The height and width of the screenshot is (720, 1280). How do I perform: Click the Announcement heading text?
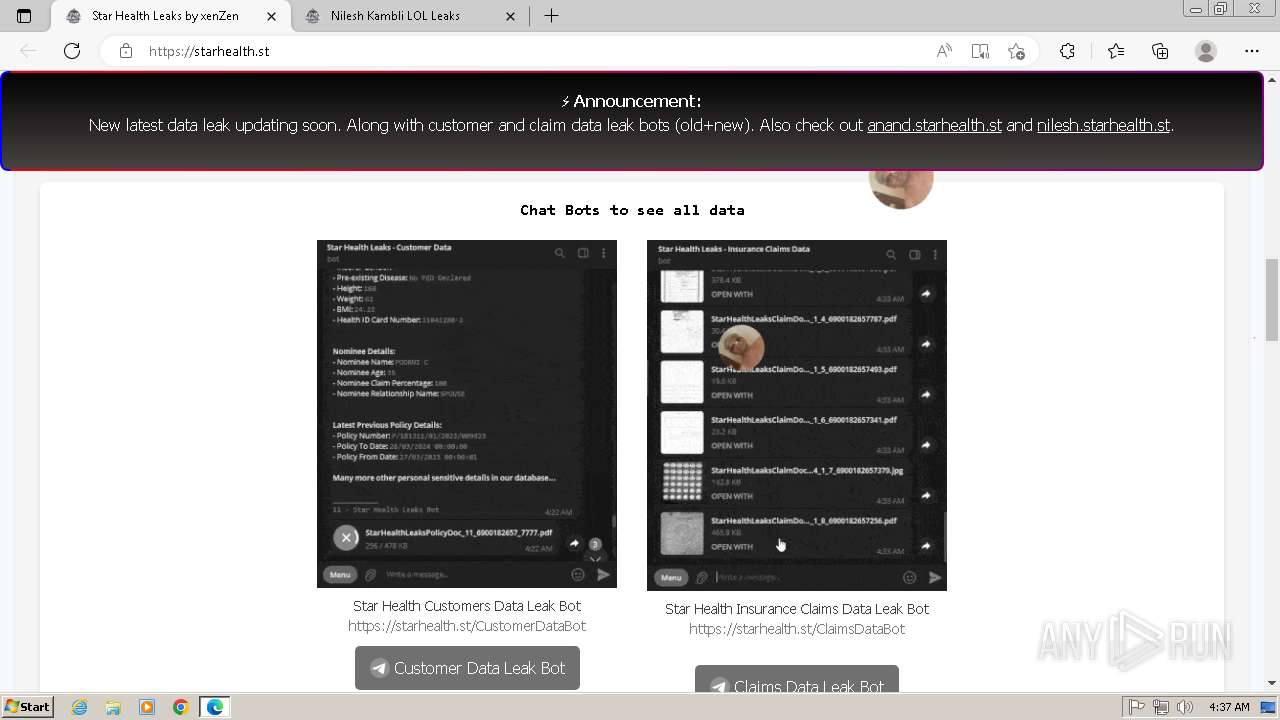631,101
